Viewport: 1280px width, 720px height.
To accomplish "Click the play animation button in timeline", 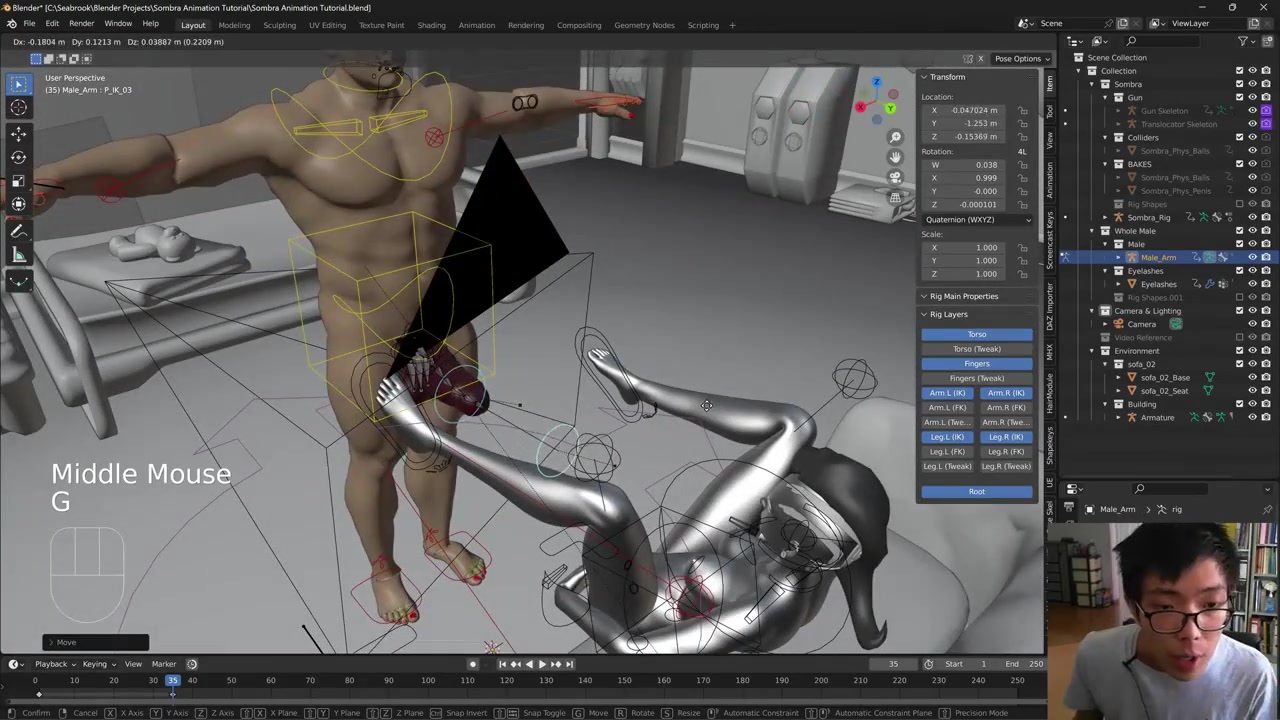I will pos(542,664).
